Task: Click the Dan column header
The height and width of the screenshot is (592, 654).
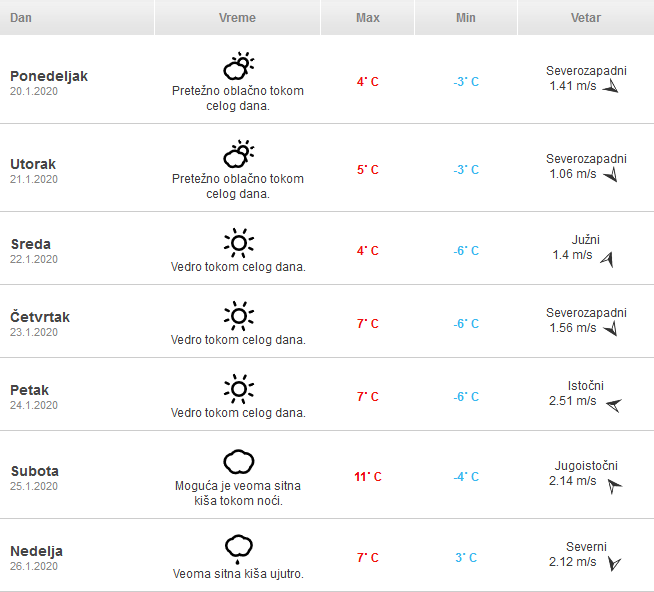Action: [21, 18]
